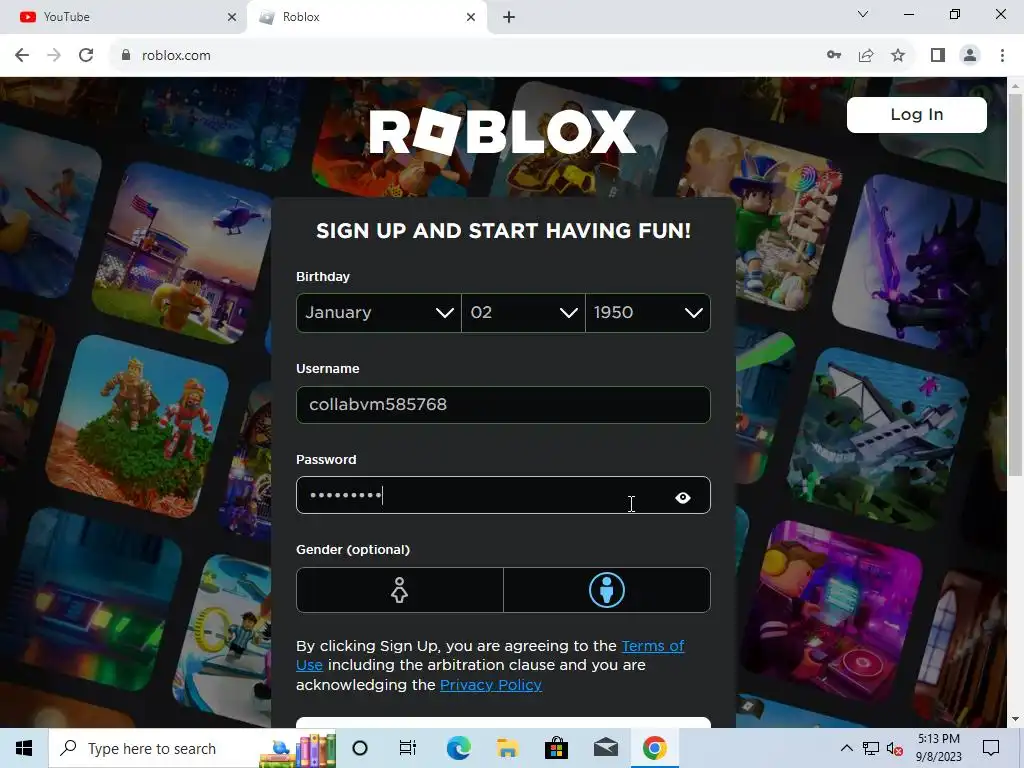The image size is (1024, 768).
Task: Open Chrome's three-dot menu
Action: pyautogui.click(x=1002, y=56)
